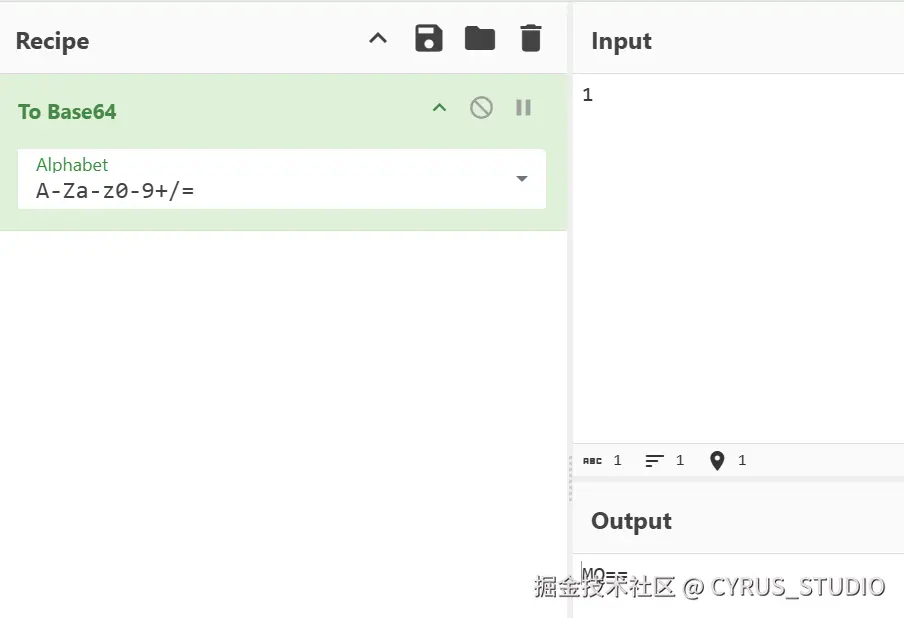Click the Input pane heading
904x618 pixels.
[x=622, y=41]
